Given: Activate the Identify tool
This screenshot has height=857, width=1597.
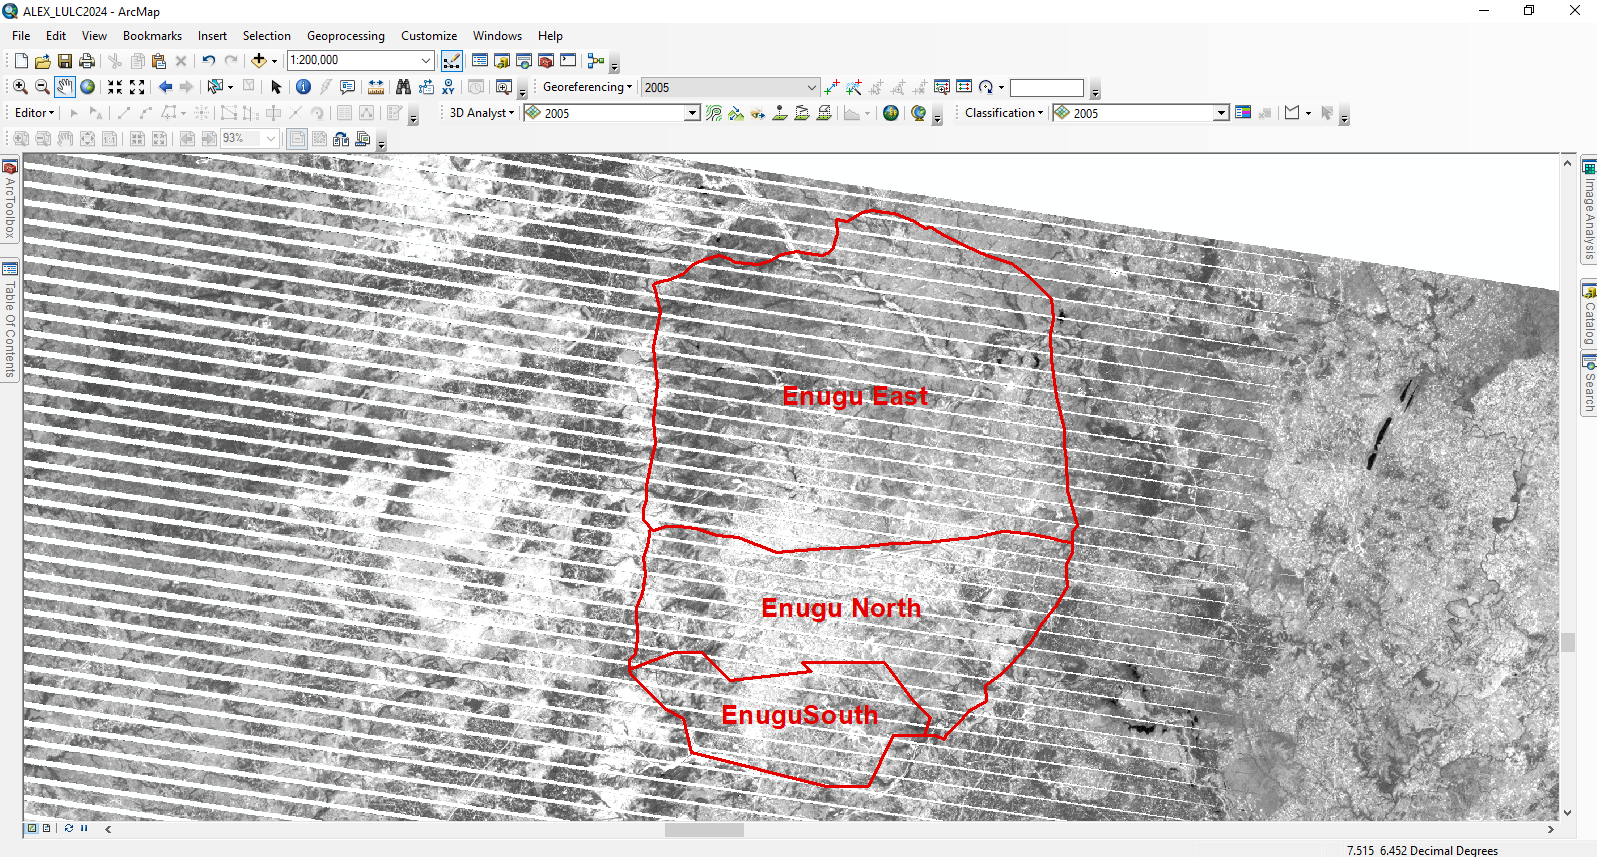Looking at the screenshot, I should [x=304, y=87].
